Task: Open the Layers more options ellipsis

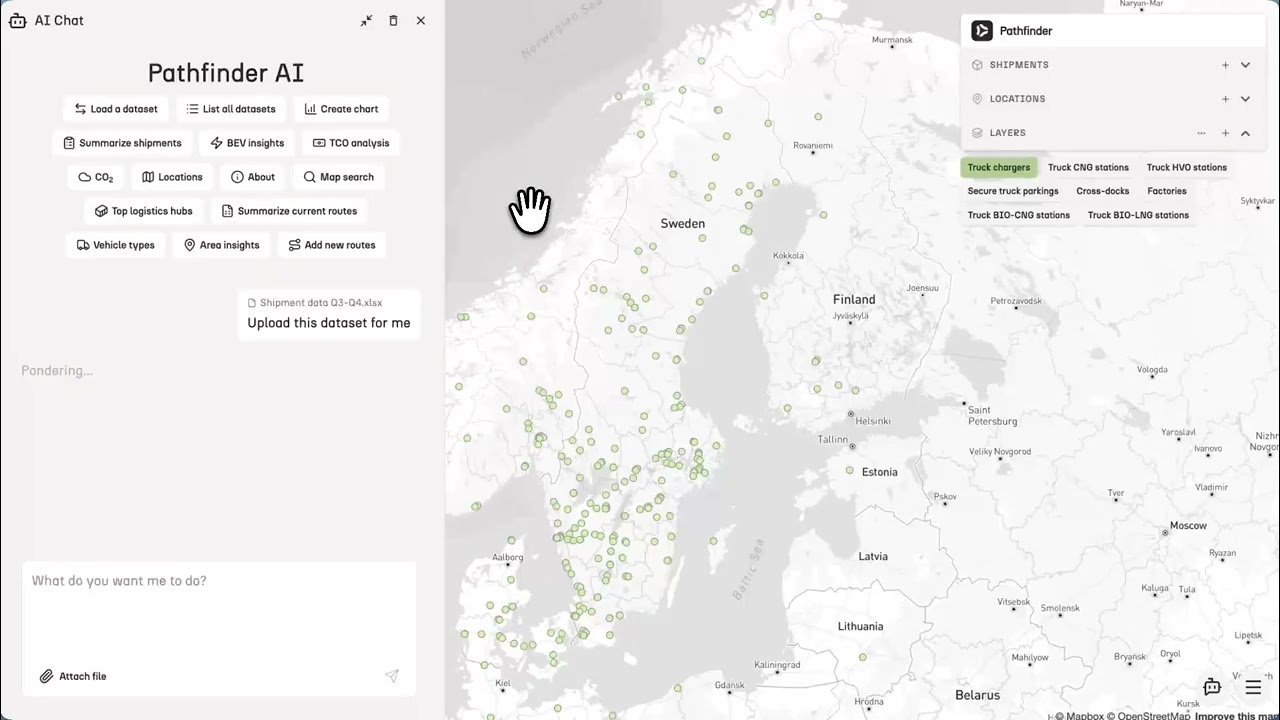Action: coord(1201,133)
